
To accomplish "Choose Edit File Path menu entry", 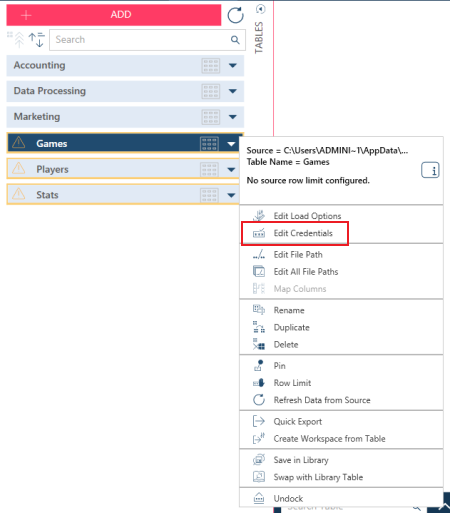I will pos(341,255).
